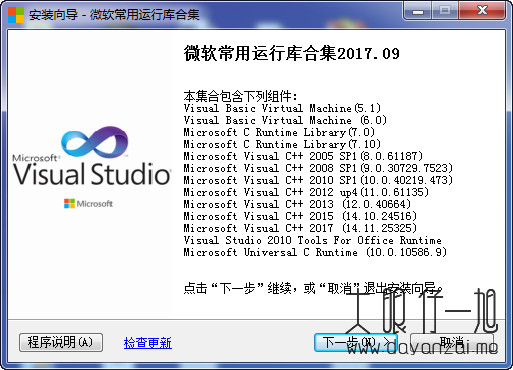The width and height of the screenshot is (513, 370).
Task: Click the Microsoft logo icon in title bar
Action: (x=16, y=14)
